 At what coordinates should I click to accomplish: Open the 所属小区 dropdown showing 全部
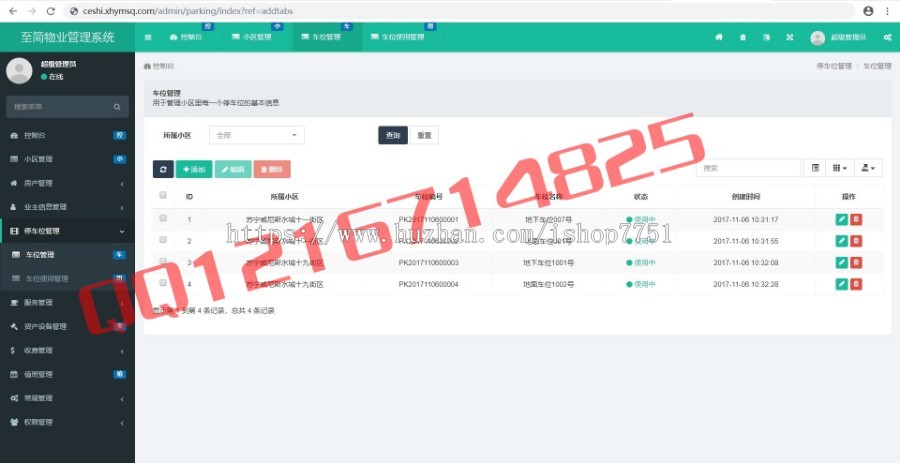click(x=257, y=135)
